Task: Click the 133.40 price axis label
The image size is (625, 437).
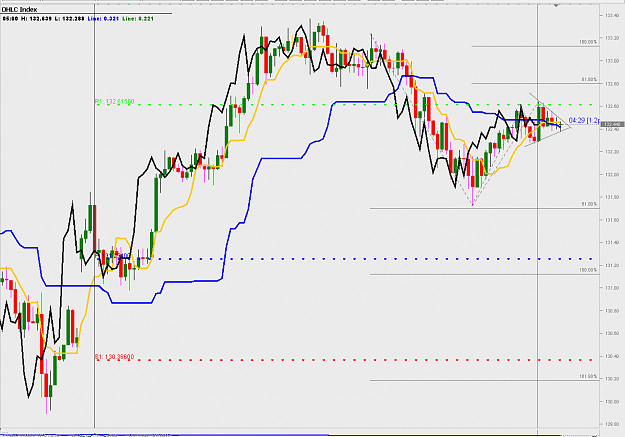Action: 612,16
